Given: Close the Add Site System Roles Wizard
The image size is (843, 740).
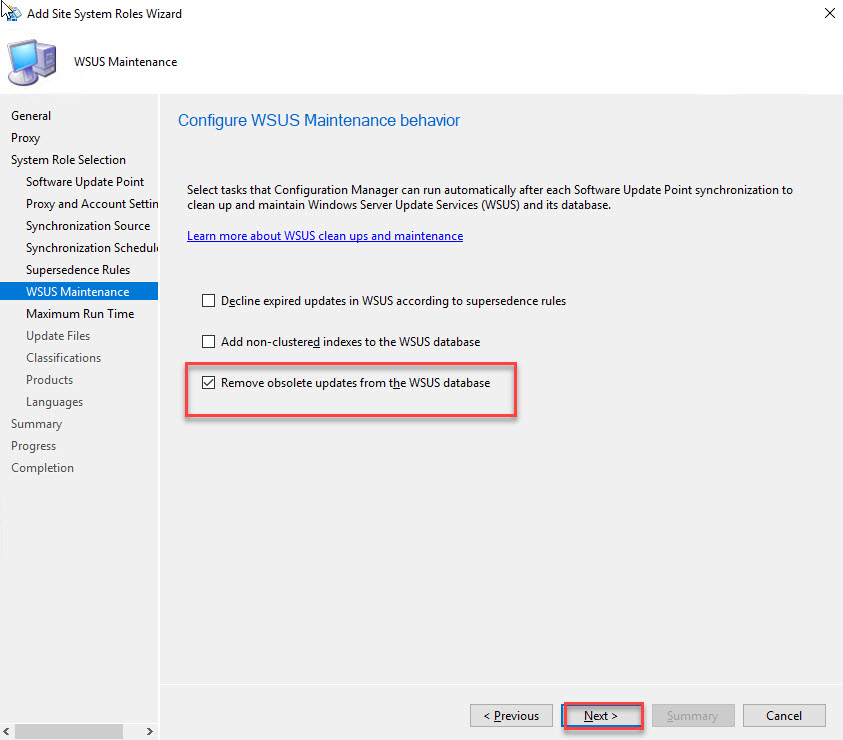Looking at the screenshot, I should 829,14.
